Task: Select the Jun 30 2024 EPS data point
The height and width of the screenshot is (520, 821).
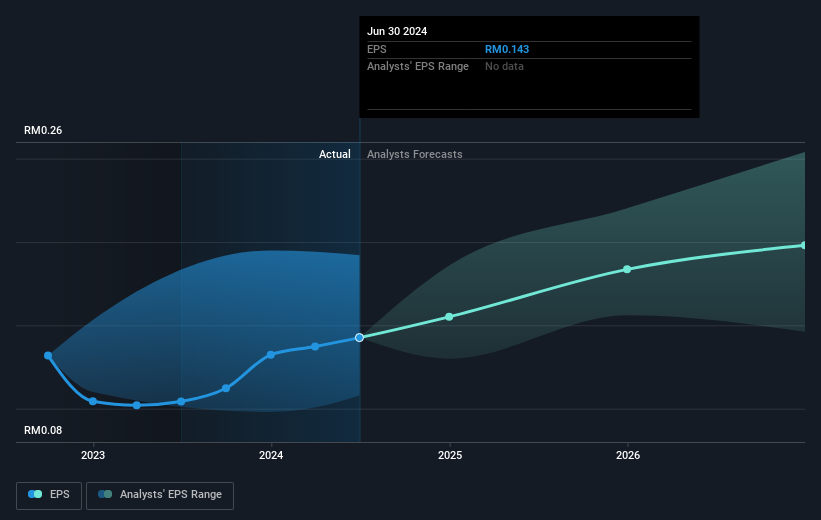Action: pos(359,338)
